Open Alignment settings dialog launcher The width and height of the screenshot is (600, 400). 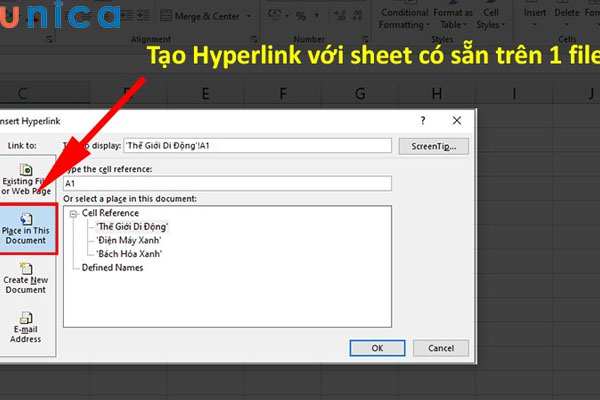click(254, 39)
